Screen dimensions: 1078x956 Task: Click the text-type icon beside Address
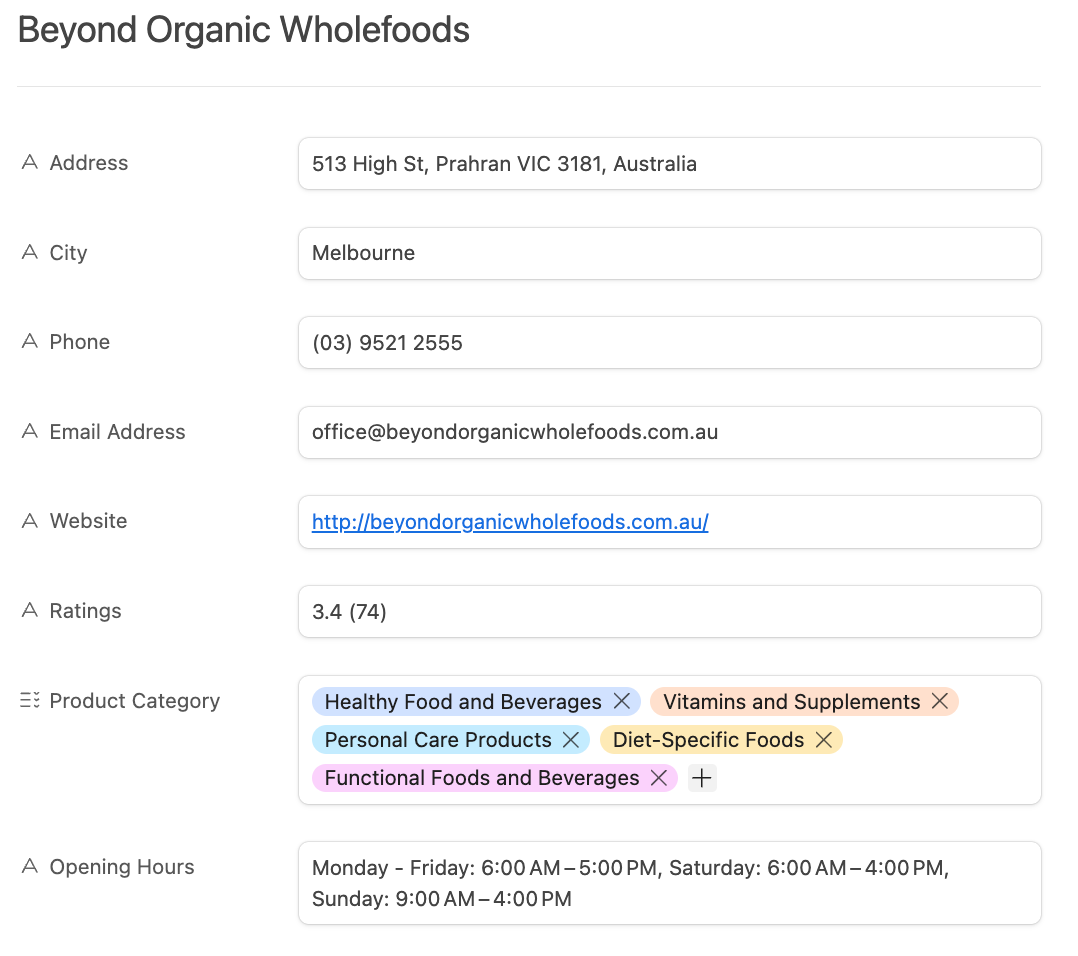tap(30, 162)
